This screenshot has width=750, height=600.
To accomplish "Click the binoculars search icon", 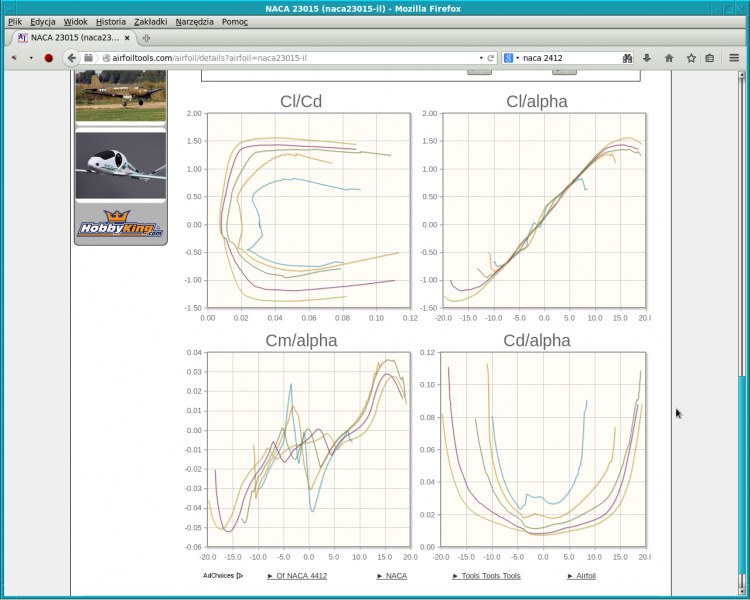I will (627, 58).
